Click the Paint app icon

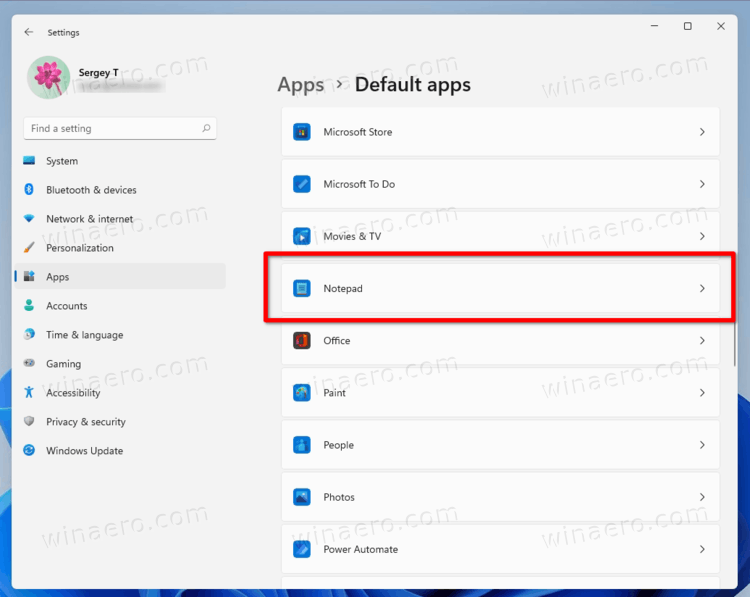(302, 393)
